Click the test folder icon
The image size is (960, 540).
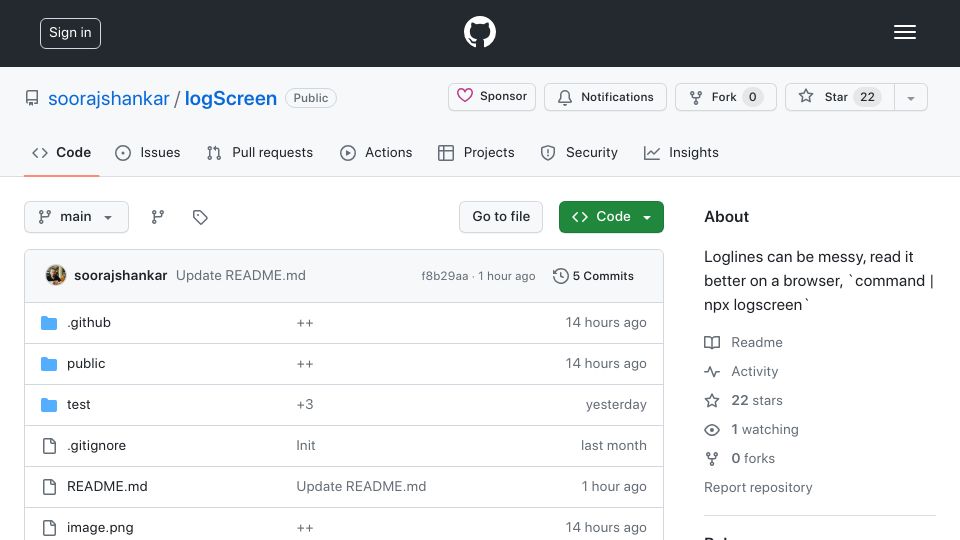click(x=49, y=405)
